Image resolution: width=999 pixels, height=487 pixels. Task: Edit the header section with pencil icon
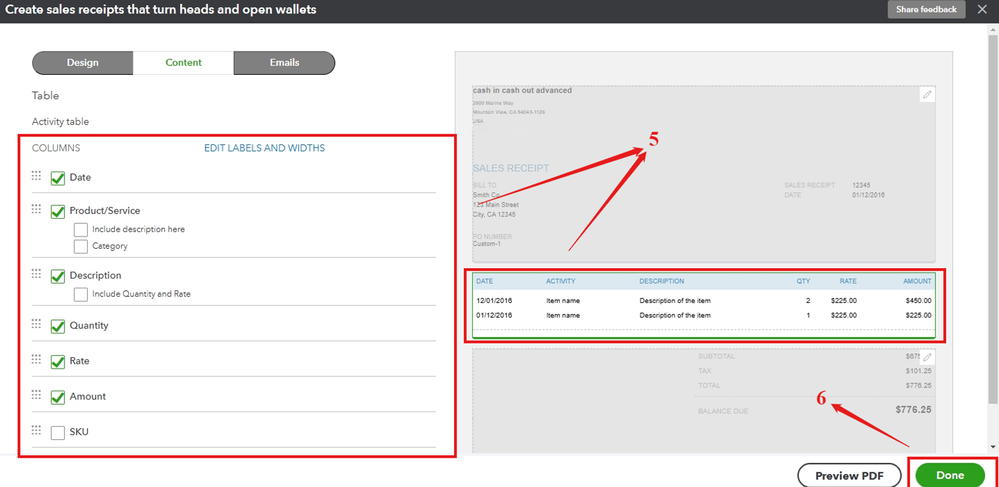point(927,94)
